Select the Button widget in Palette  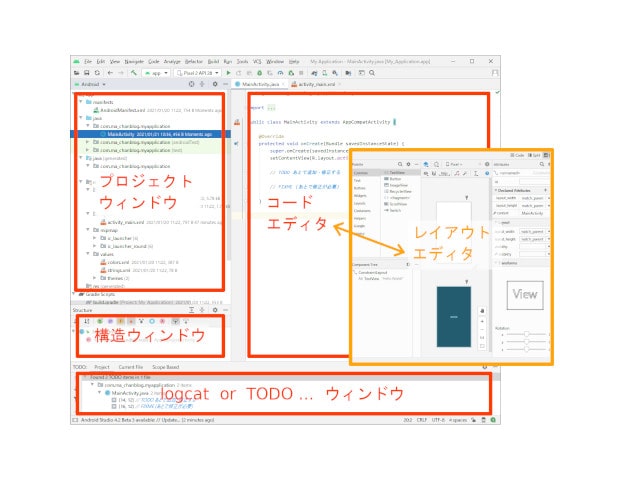click(x=393, y=179)
